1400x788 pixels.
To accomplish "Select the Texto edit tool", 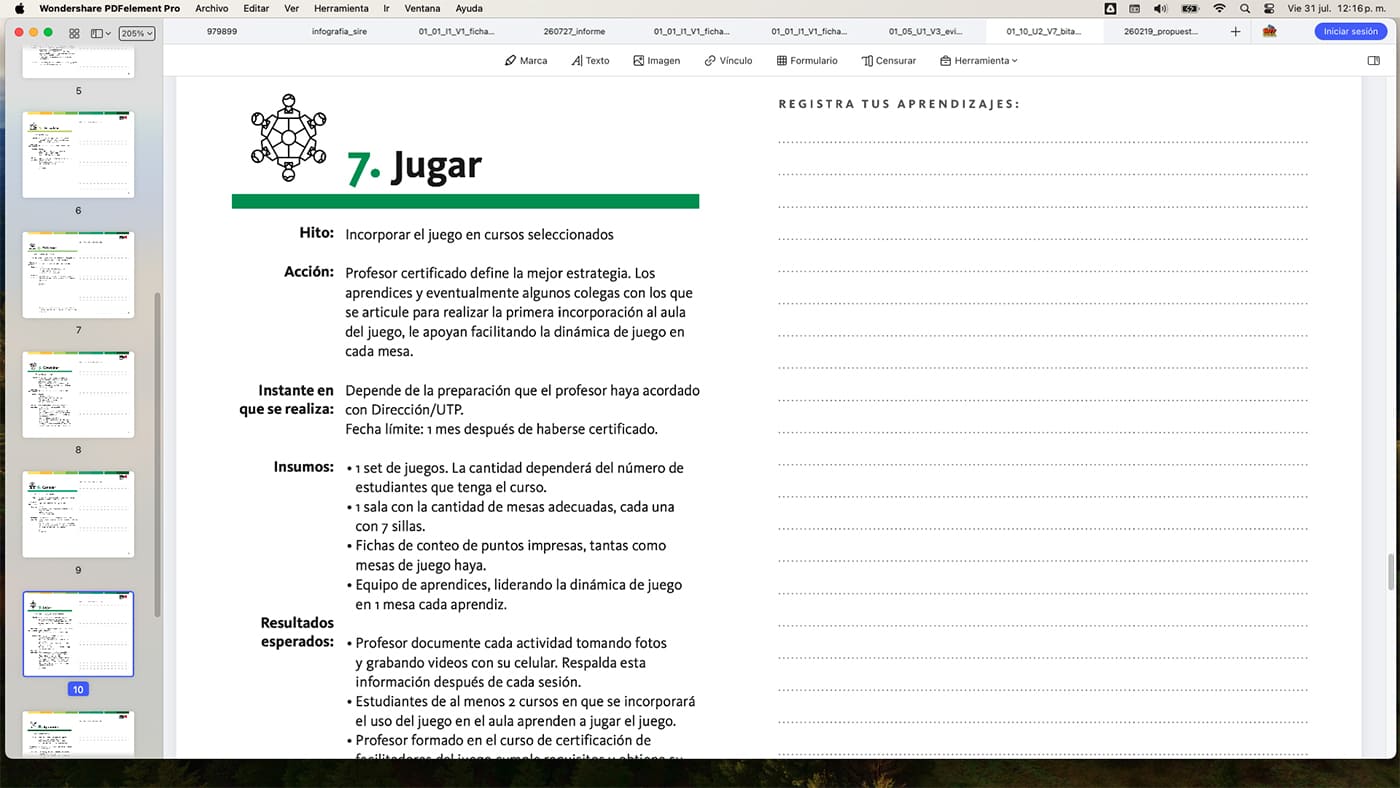I will (x=590, y=61).
